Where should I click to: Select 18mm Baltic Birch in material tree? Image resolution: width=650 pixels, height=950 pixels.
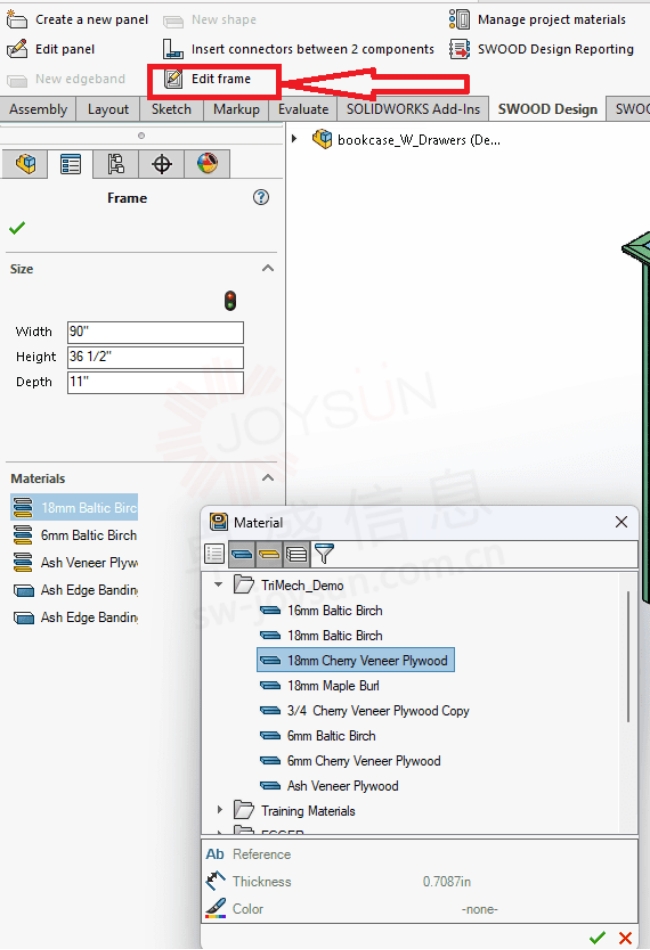[322, 636]
